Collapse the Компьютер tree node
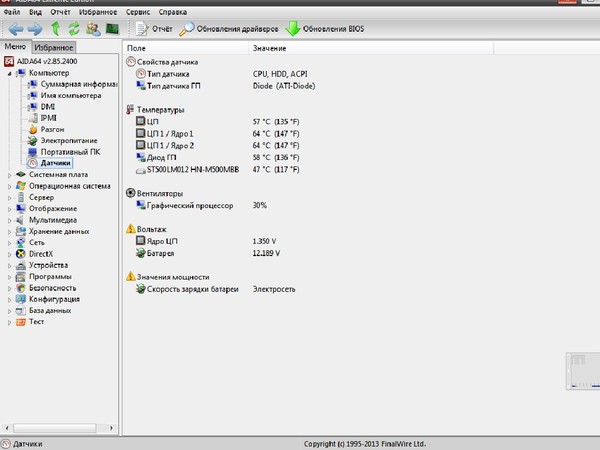The image size is (600, 450). pyautogui.click(x=9, y=73)
